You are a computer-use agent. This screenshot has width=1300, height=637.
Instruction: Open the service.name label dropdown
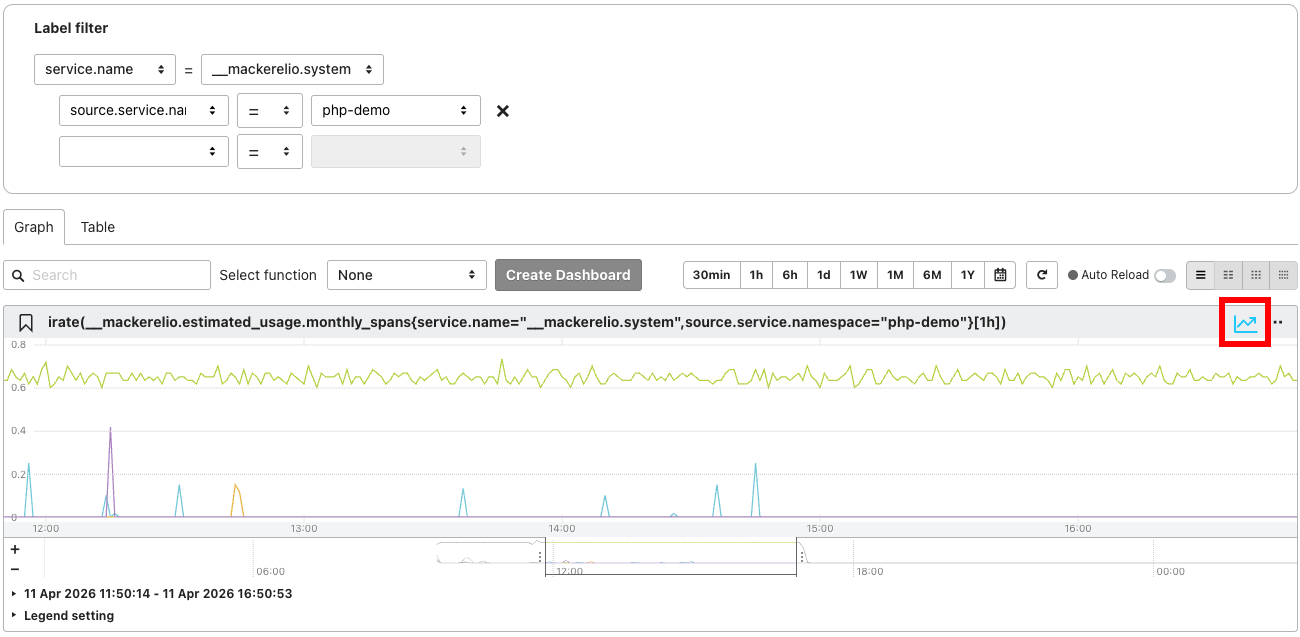tap(105, 70)
